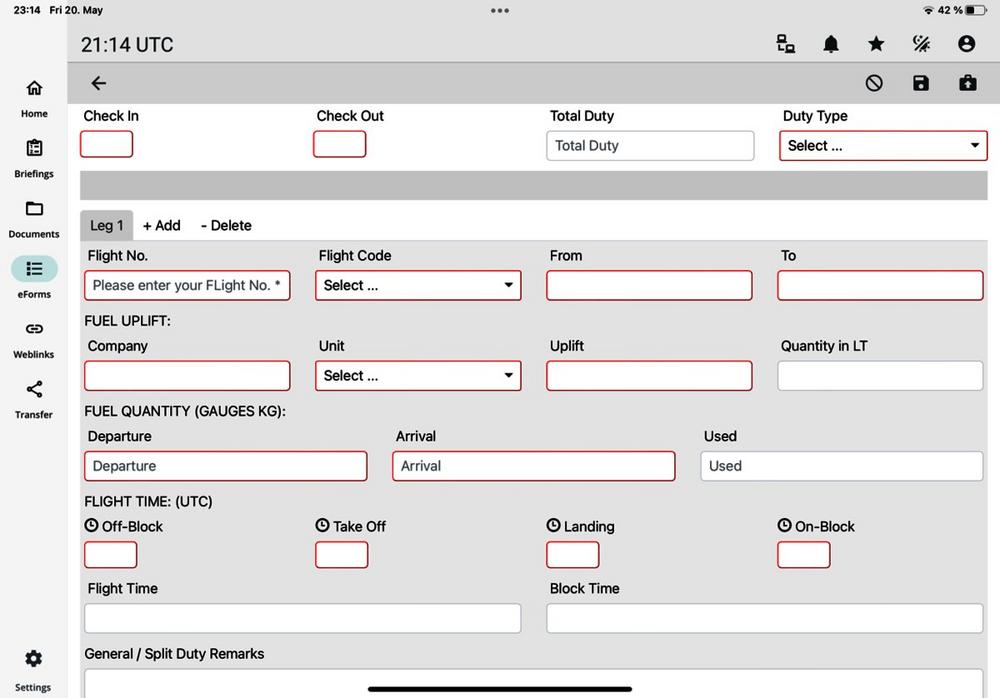Go to Weblinks in sidebar

pos(34,338)
